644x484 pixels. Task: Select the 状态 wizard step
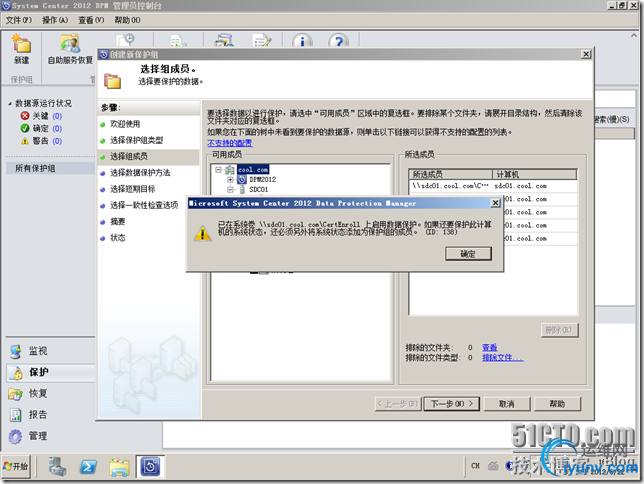pos(117,237)
